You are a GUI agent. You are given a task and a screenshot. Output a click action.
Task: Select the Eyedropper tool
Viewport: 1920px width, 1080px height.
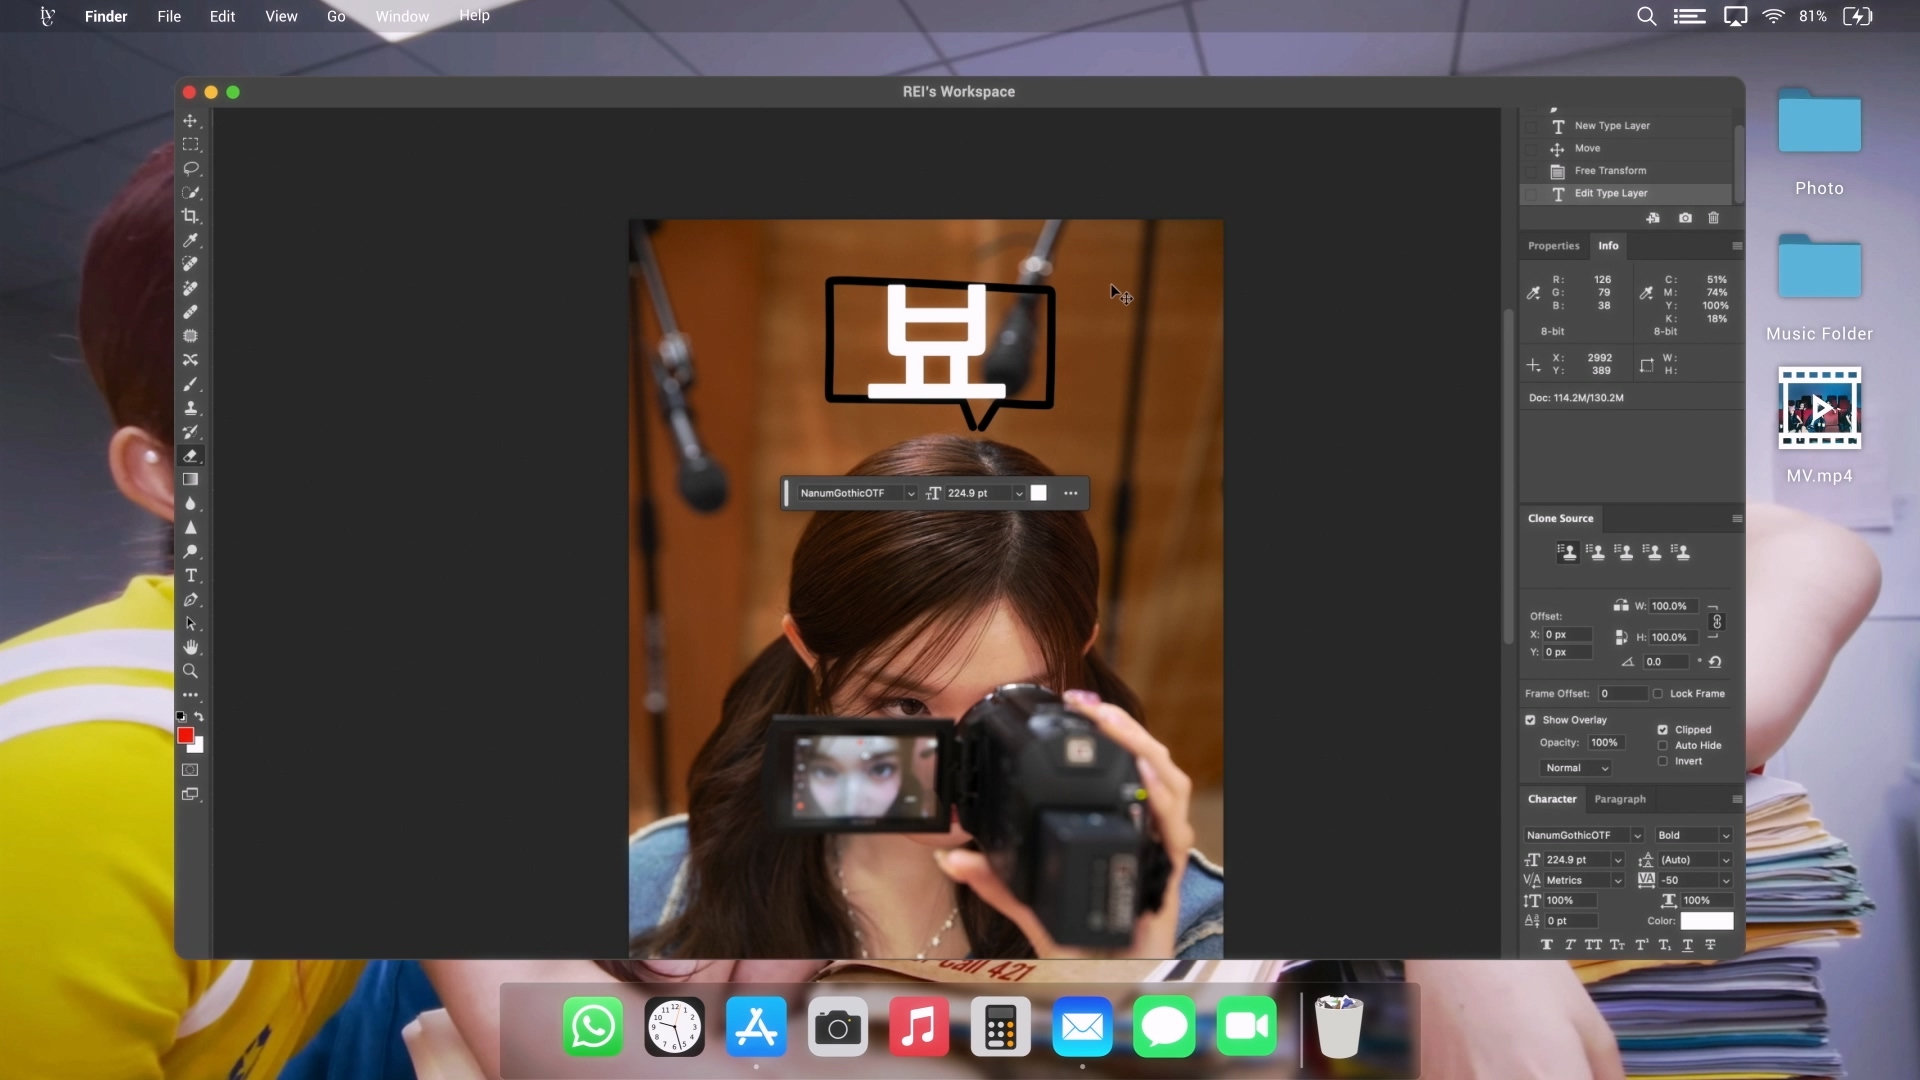[190, 241]
